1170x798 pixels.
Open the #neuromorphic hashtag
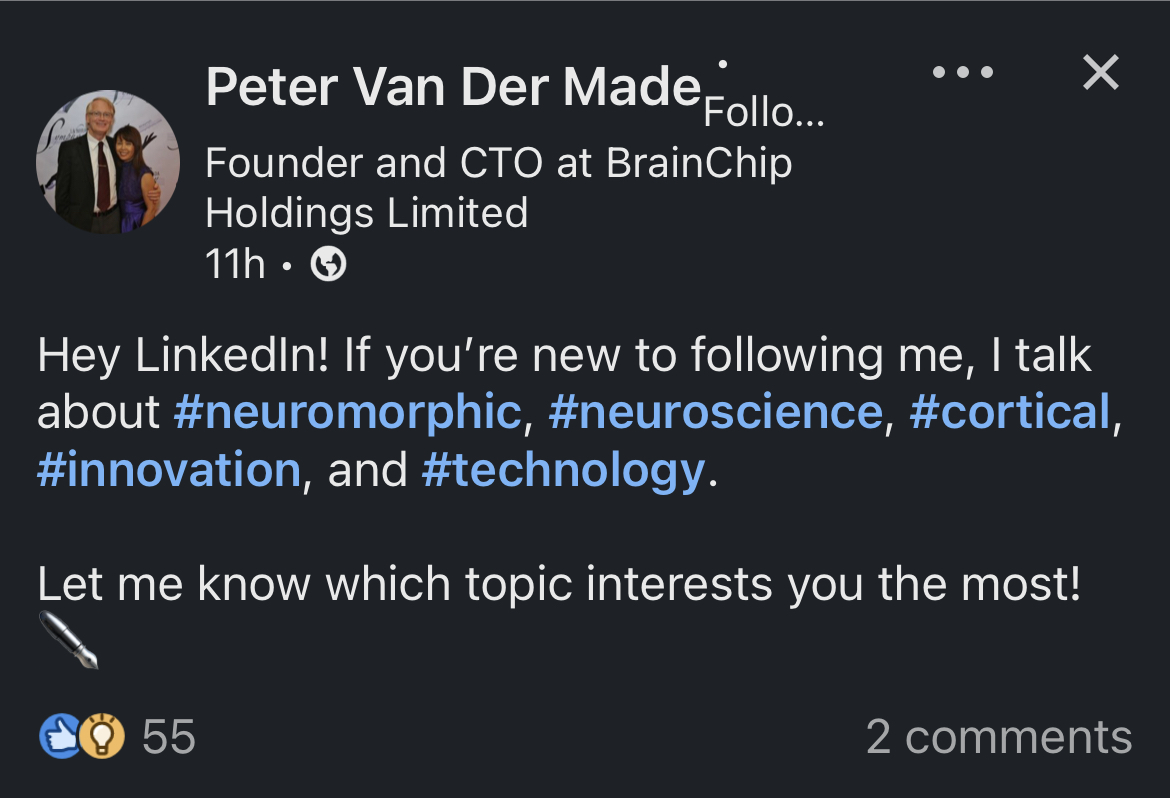pyautogui.click(x=347, y=412)
